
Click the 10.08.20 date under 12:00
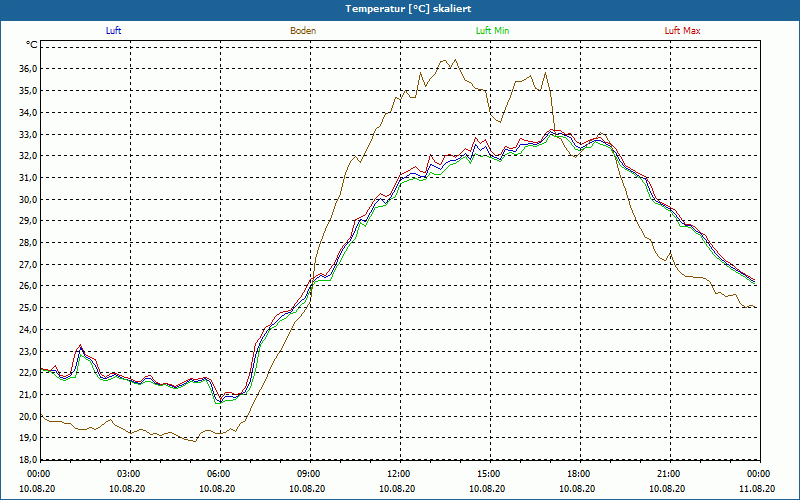click(x=397, y=488)
